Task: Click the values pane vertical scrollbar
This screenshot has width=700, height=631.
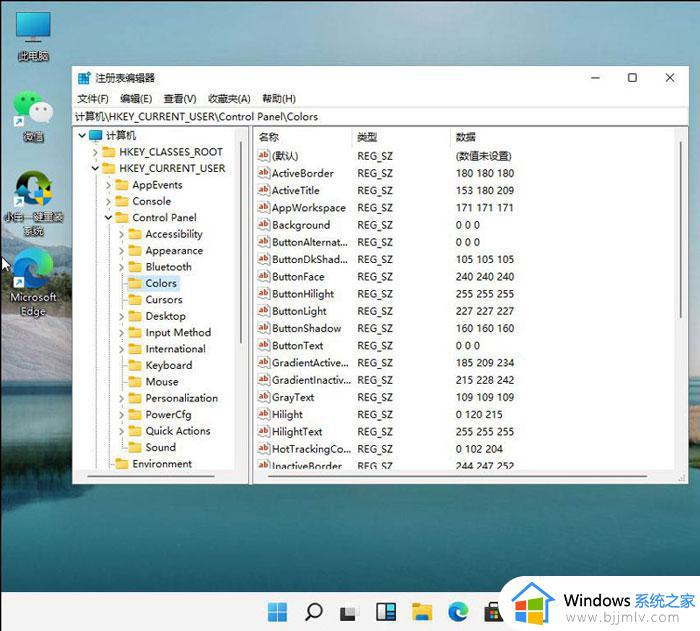Action: [x=681, y=230]
